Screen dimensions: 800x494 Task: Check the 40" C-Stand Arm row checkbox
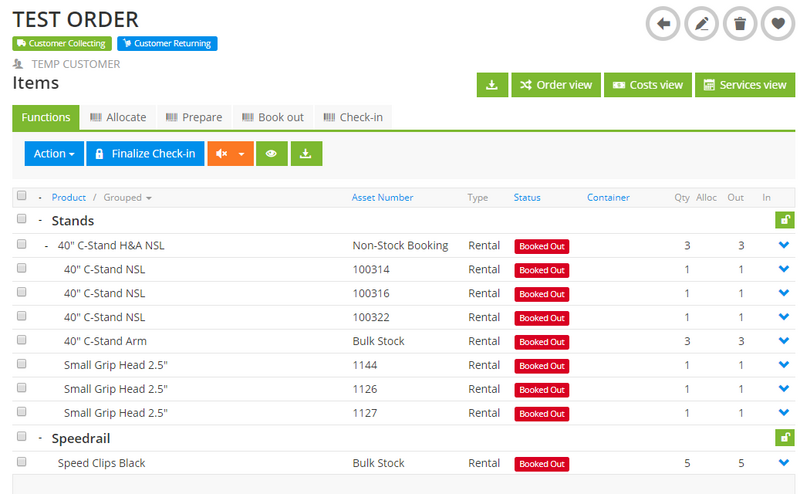pos(22,341)
